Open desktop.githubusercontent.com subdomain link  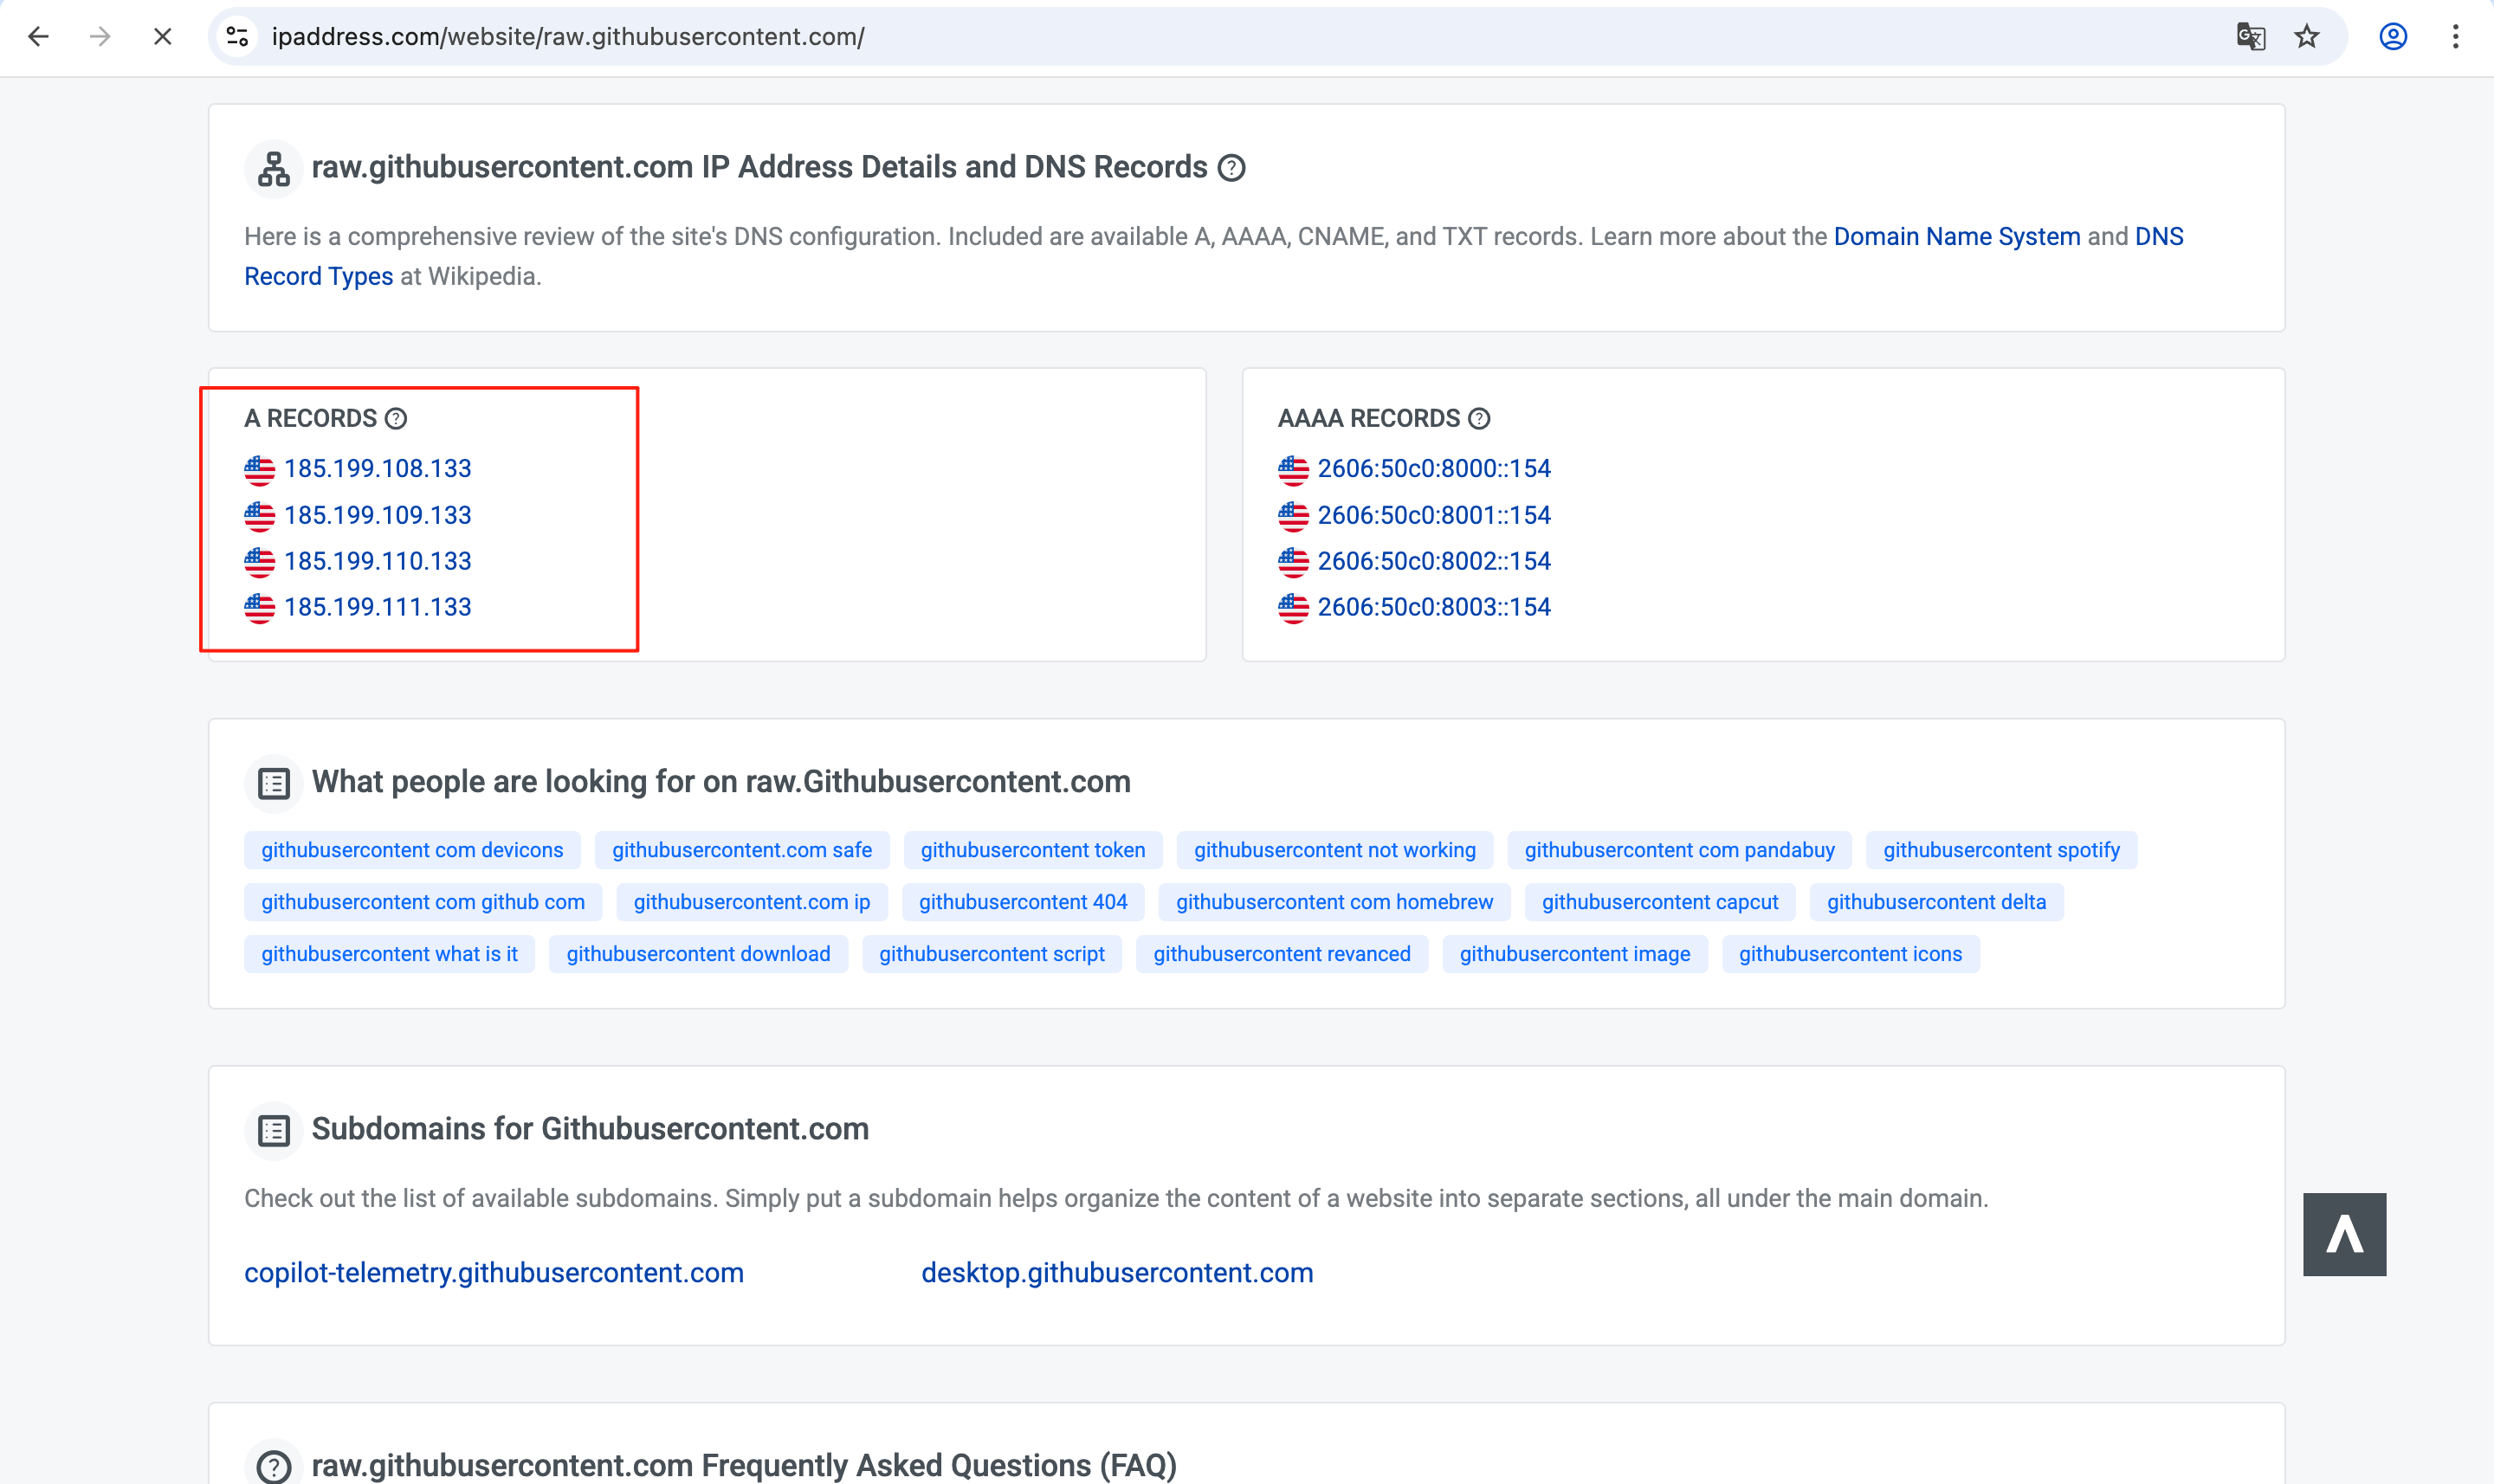[x=1117, y=1273]
